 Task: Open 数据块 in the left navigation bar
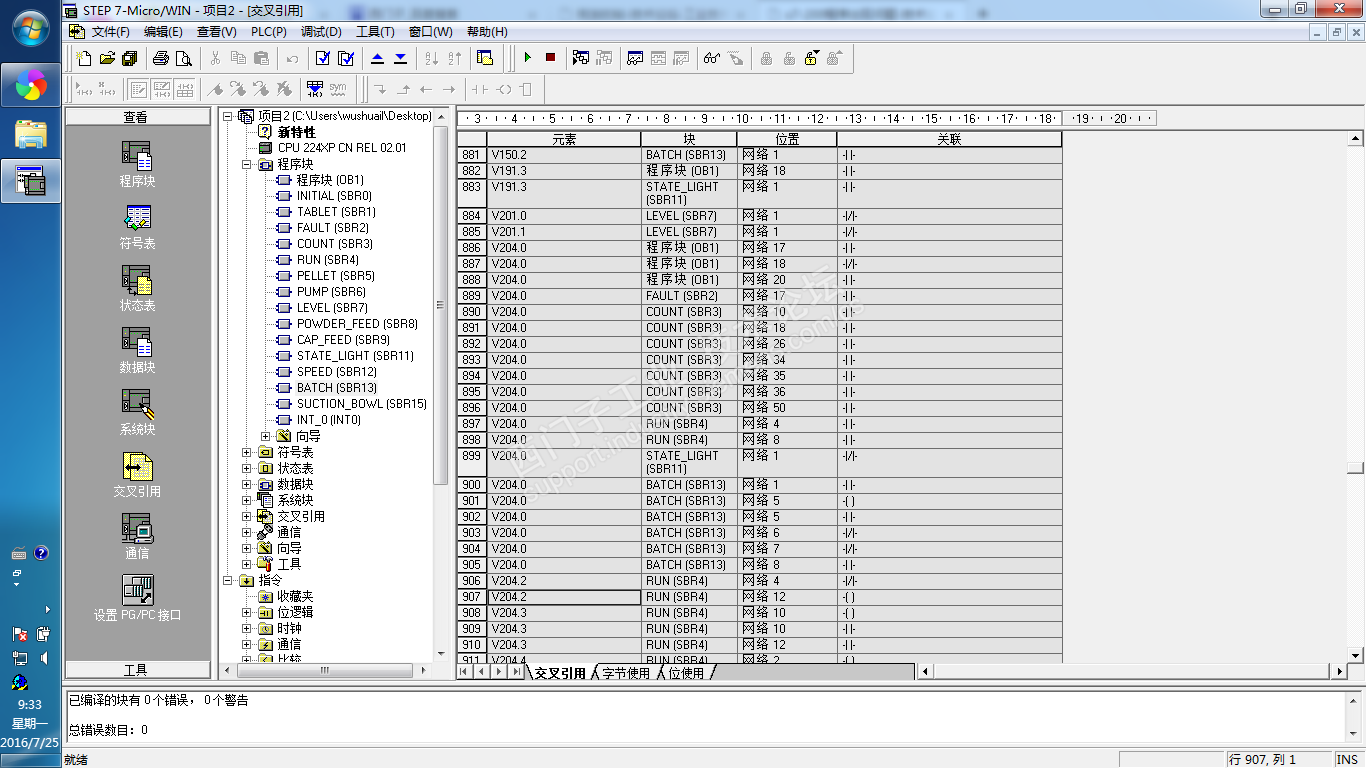[137, 351]
